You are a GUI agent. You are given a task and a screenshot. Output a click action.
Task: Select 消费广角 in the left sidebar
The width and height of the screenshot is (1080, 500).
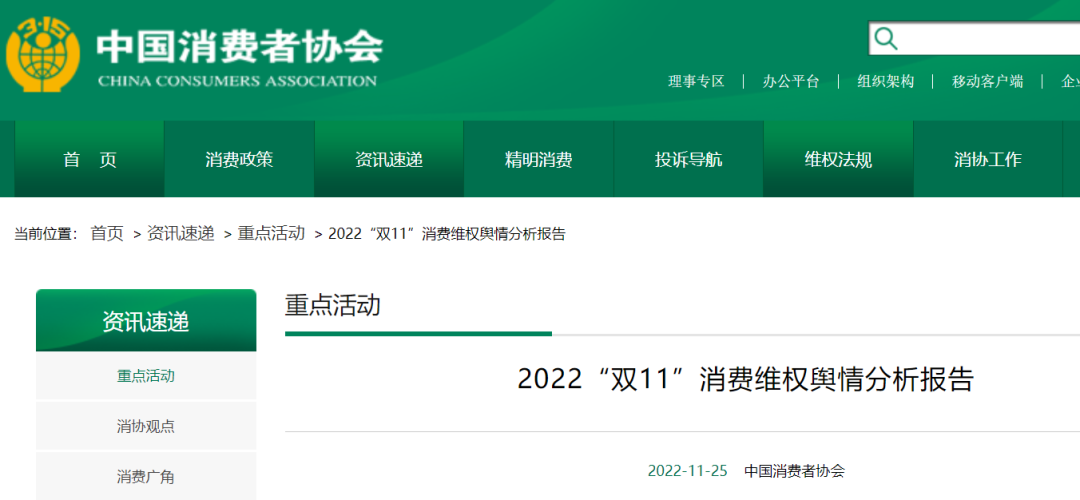[146, 477]
